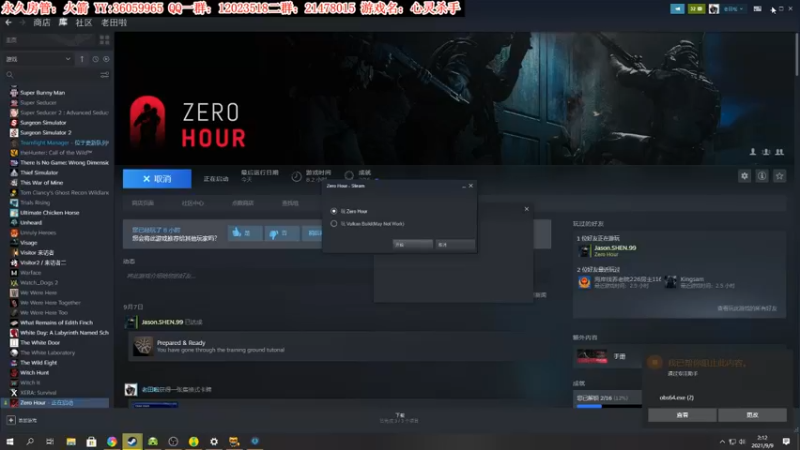Open Windows notification center icon

click(x=786, y=441)
